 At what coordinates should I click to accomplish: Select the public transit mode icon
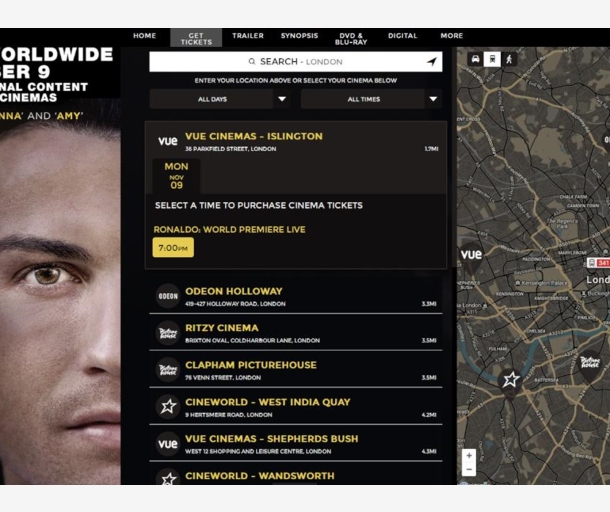[492, 59]
